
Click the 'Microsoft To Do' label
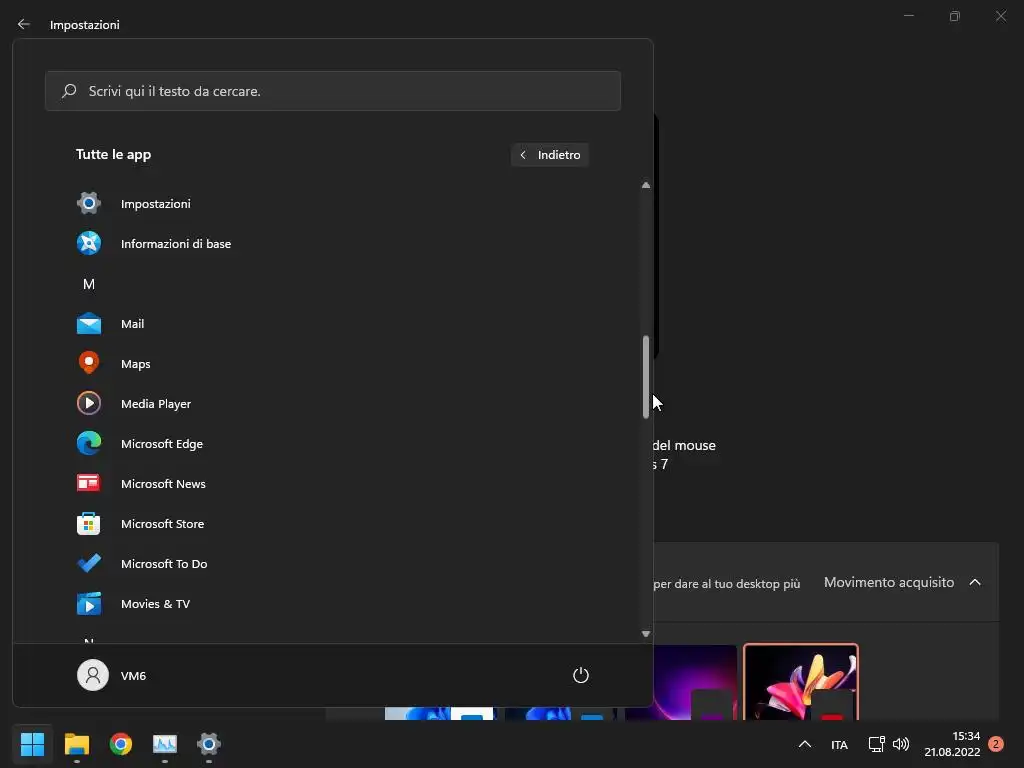pos(164,564)
